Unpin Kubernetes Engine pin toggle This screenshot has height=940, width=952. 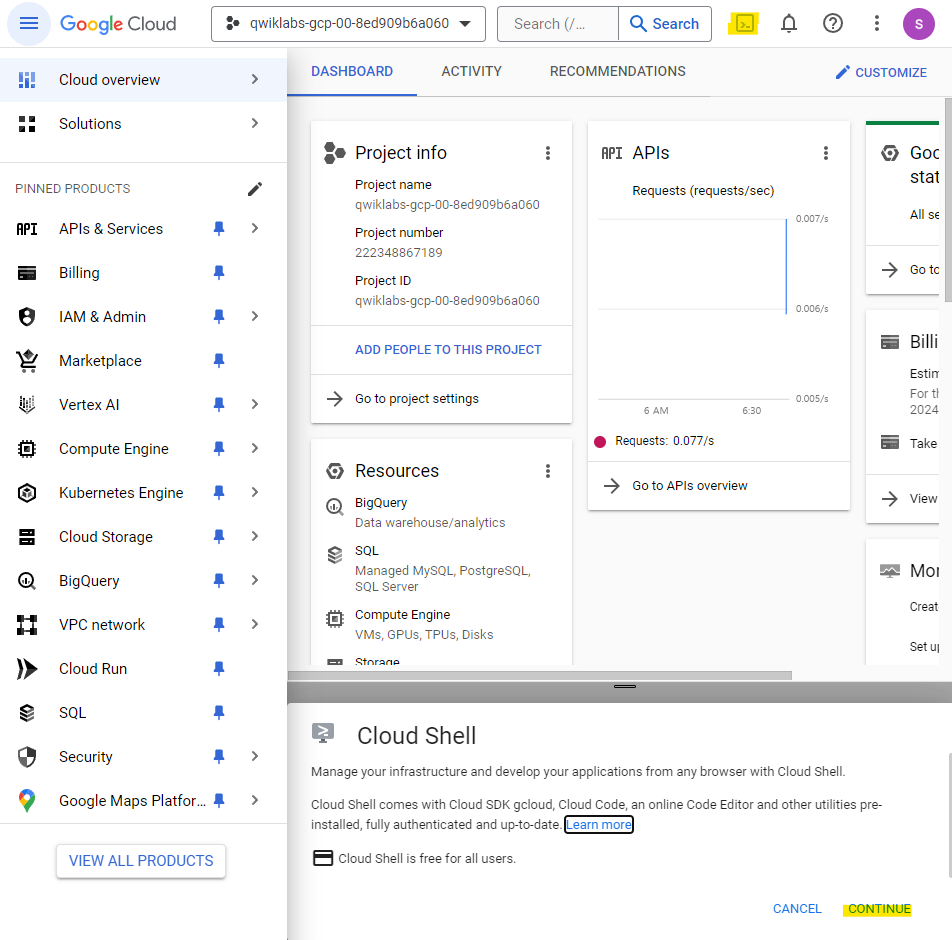tap(219, 492)
